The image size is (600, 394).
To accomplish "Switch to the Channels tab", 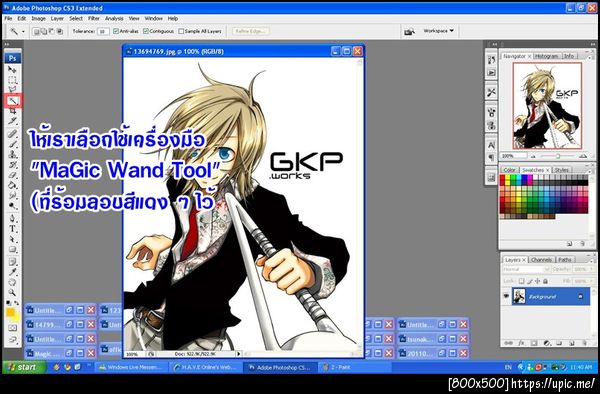I will (x=541, y=260).
